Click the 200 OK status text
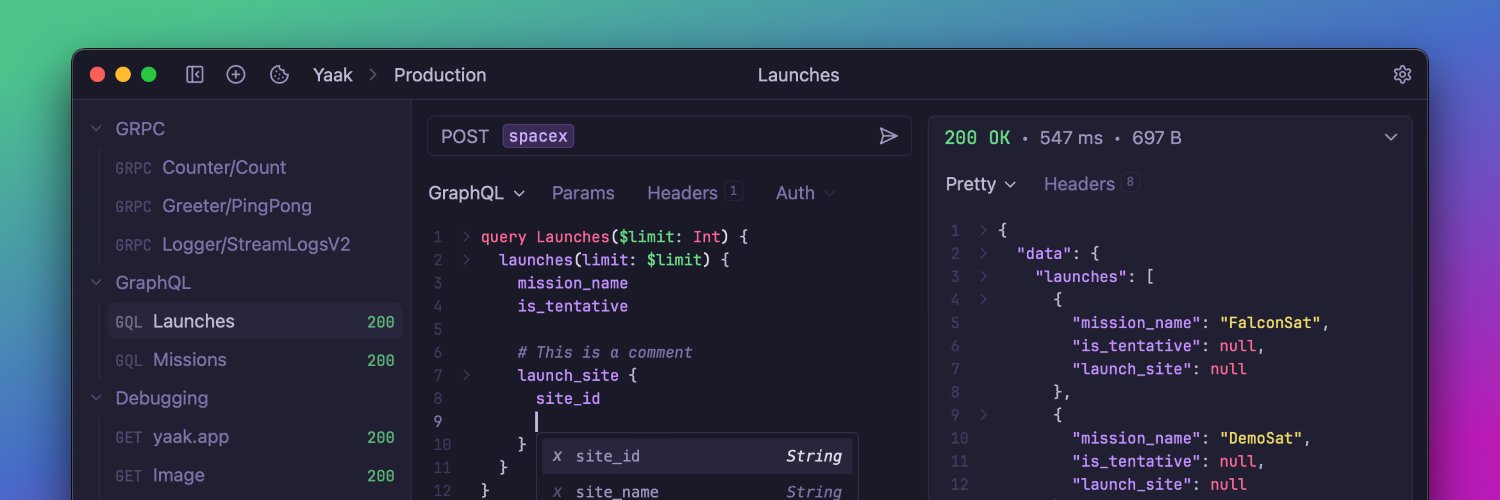This screenshot has width=1500, height=500. pos(977,137)
